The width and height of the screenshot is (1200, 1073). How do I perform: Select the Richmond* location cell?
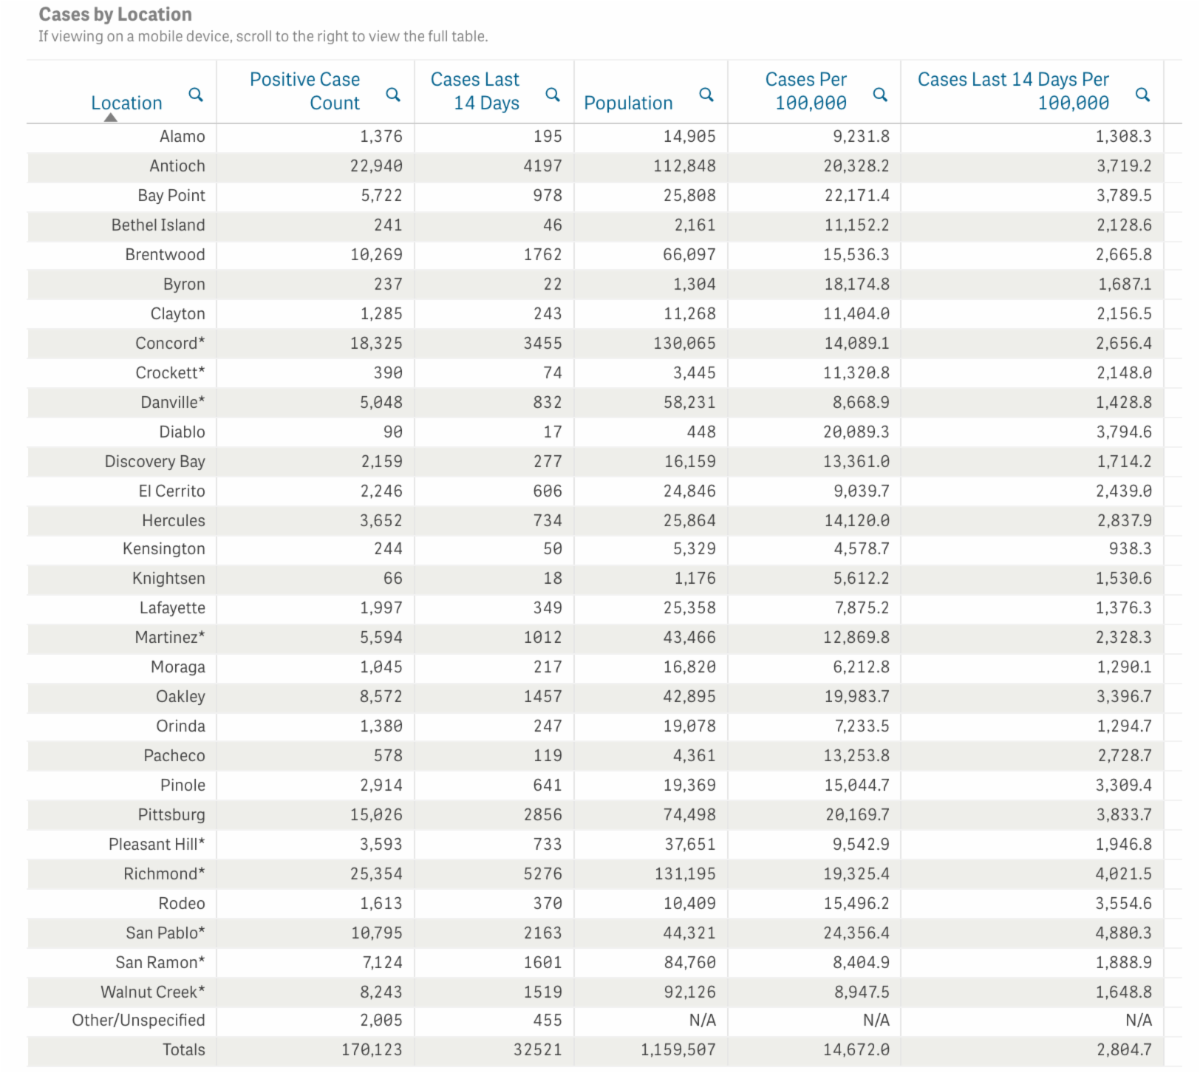click(x=164, y=874)
